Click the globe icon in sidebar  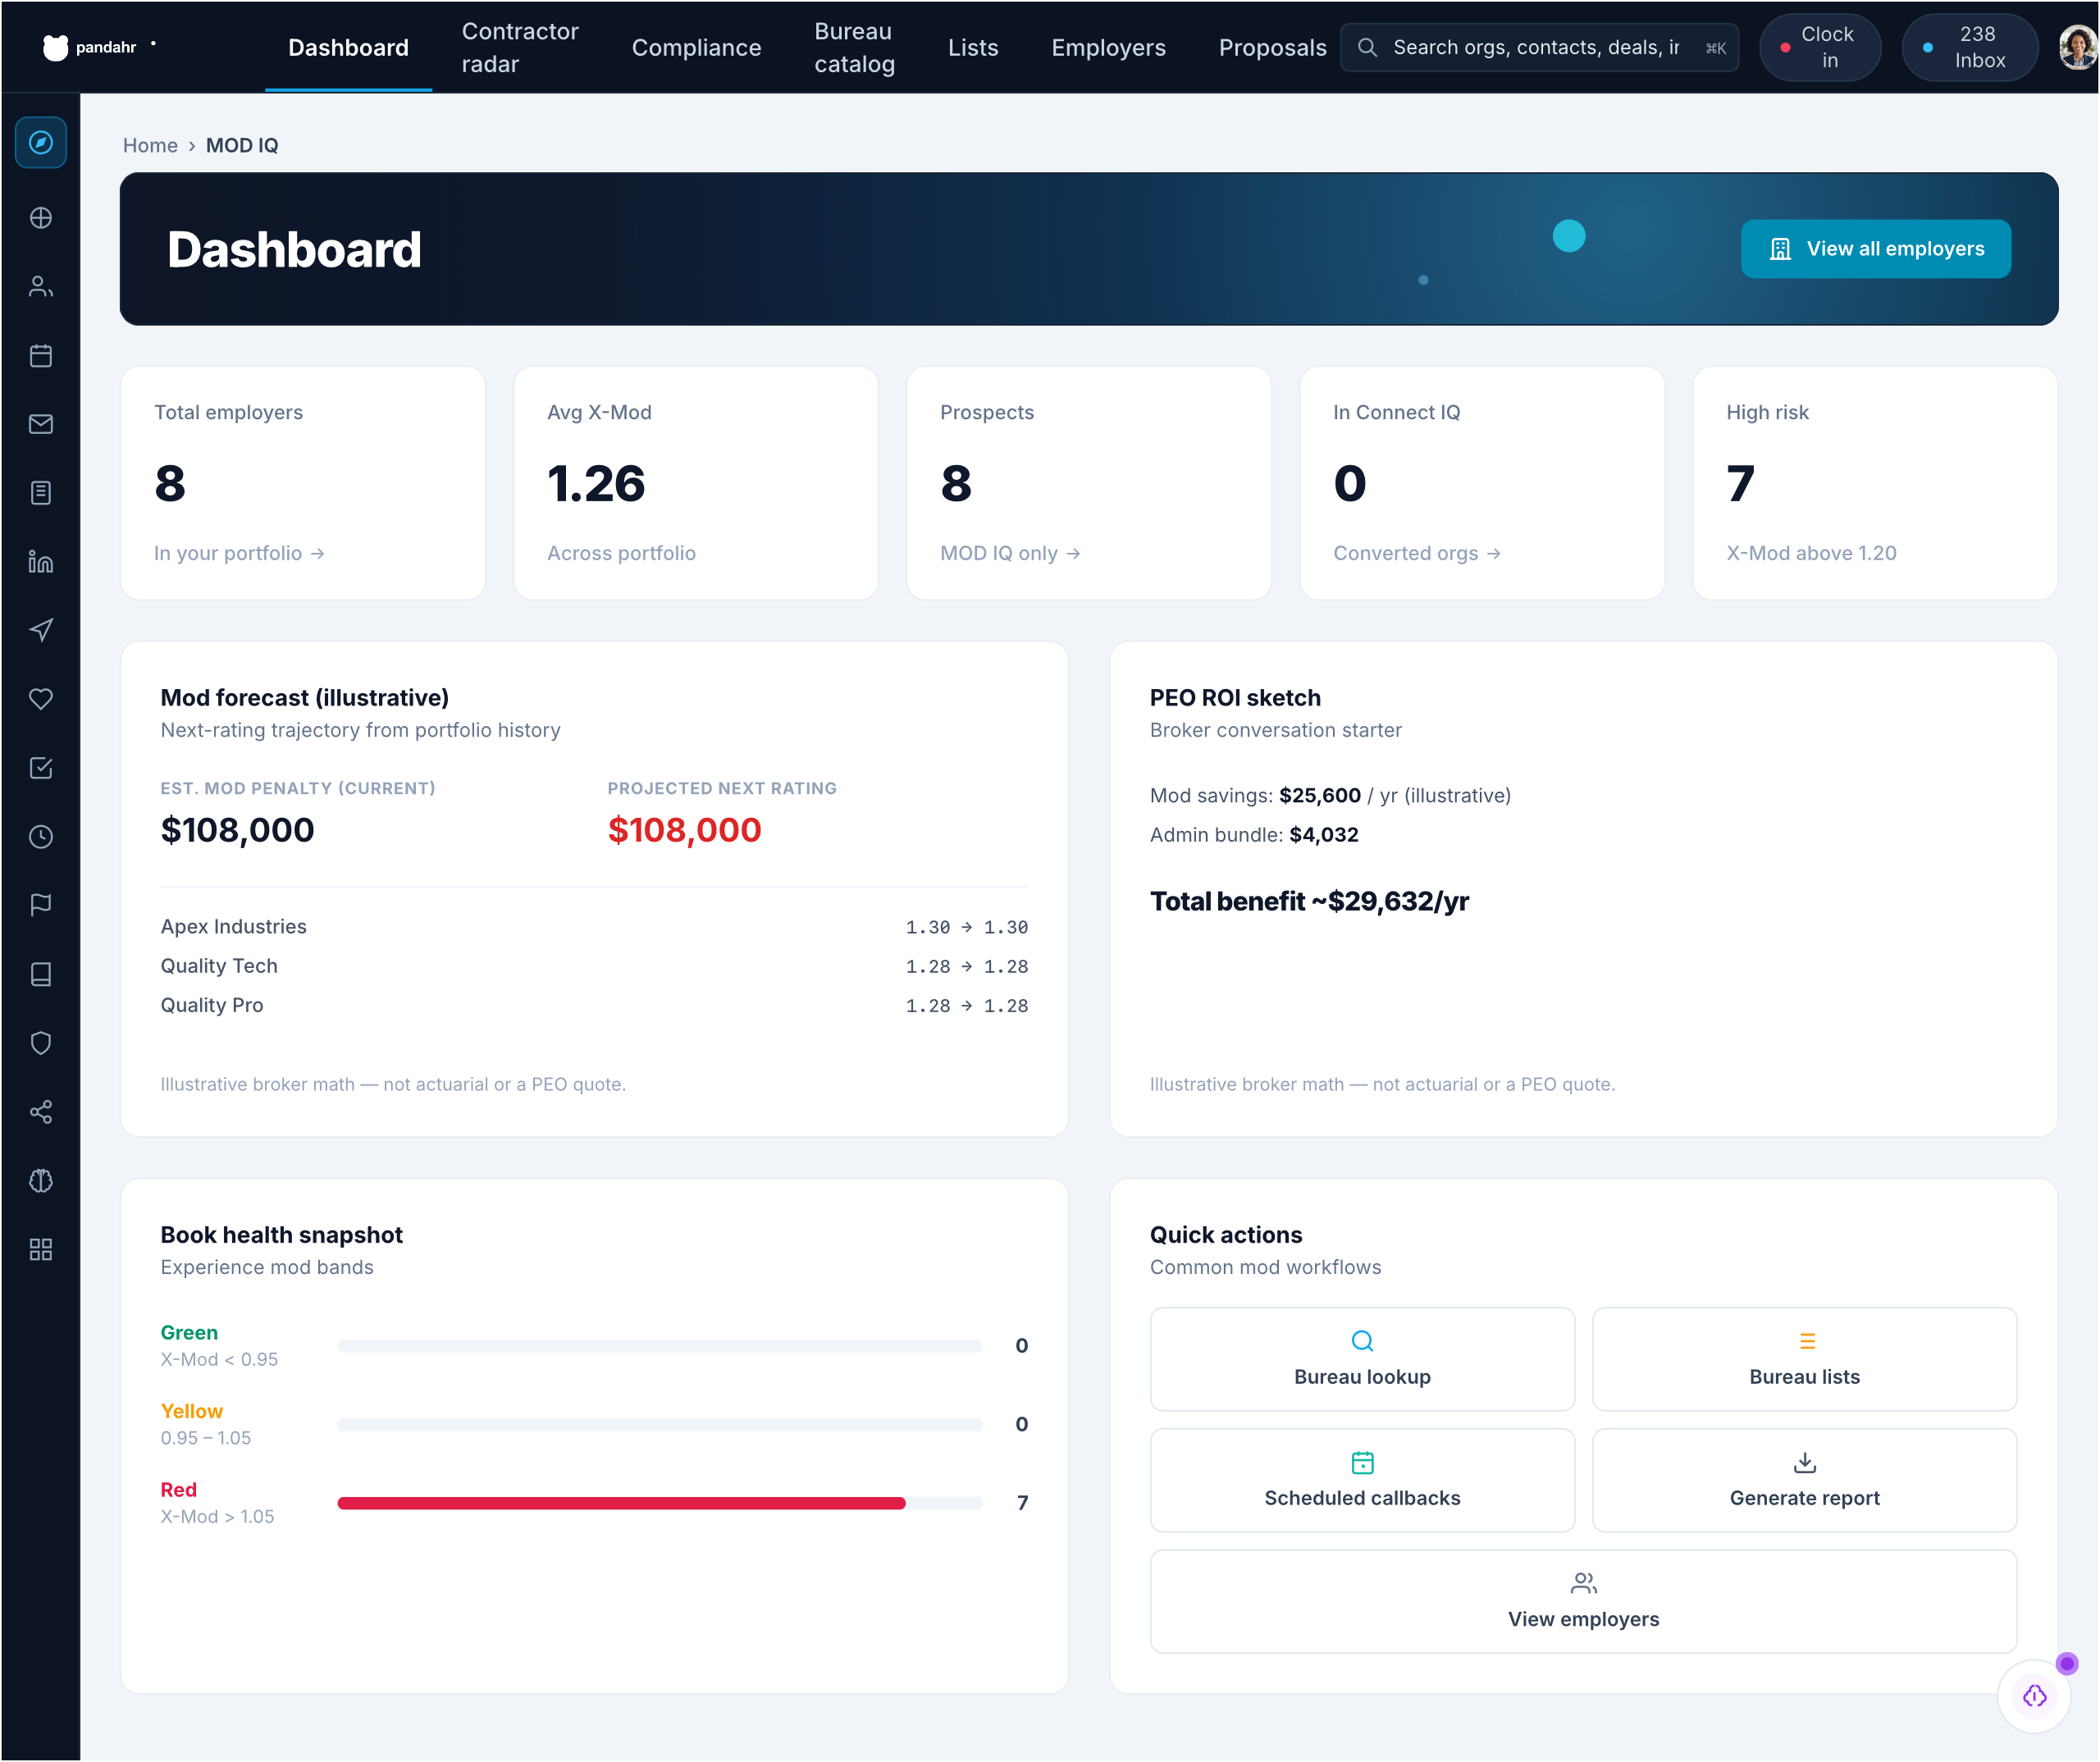pyautogui.click(x=41, y=218)
